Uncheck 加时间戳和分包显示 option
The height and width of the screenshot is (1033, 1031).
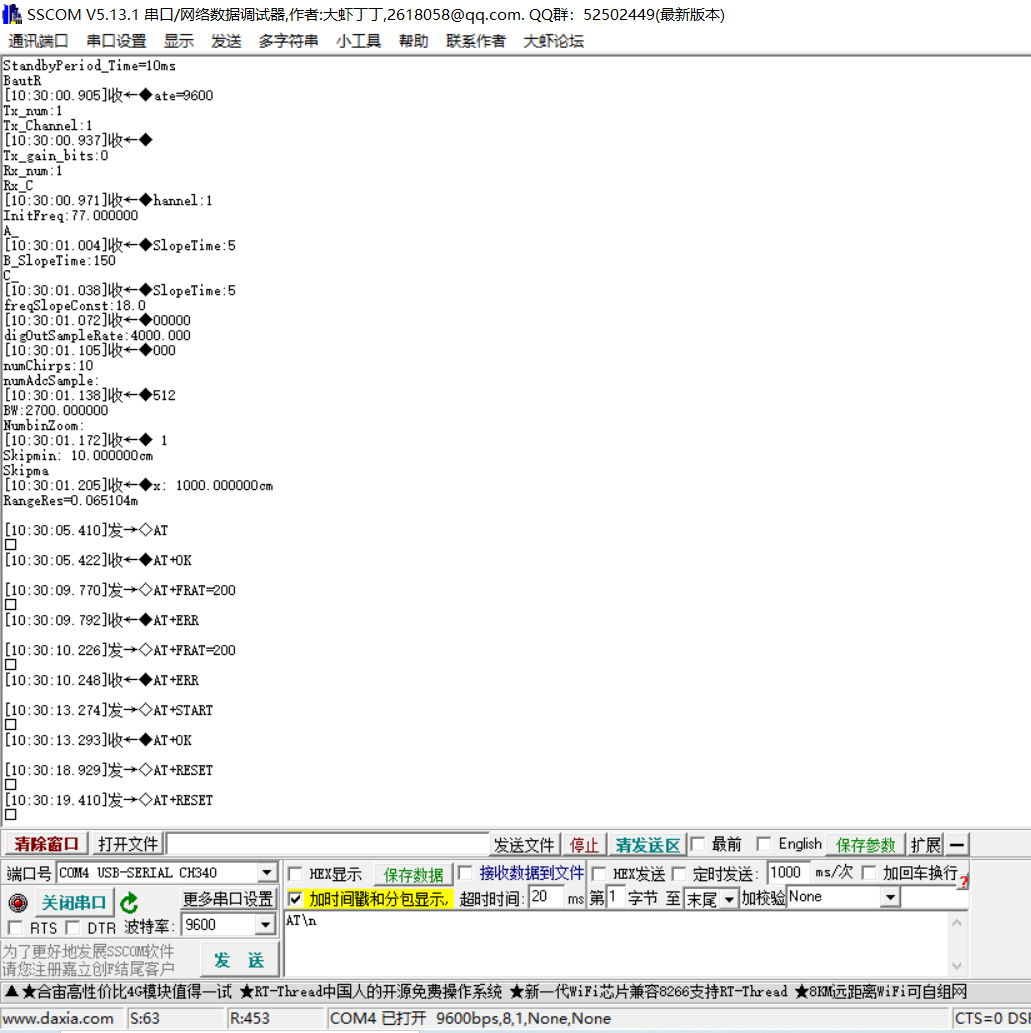pos(296,899)
